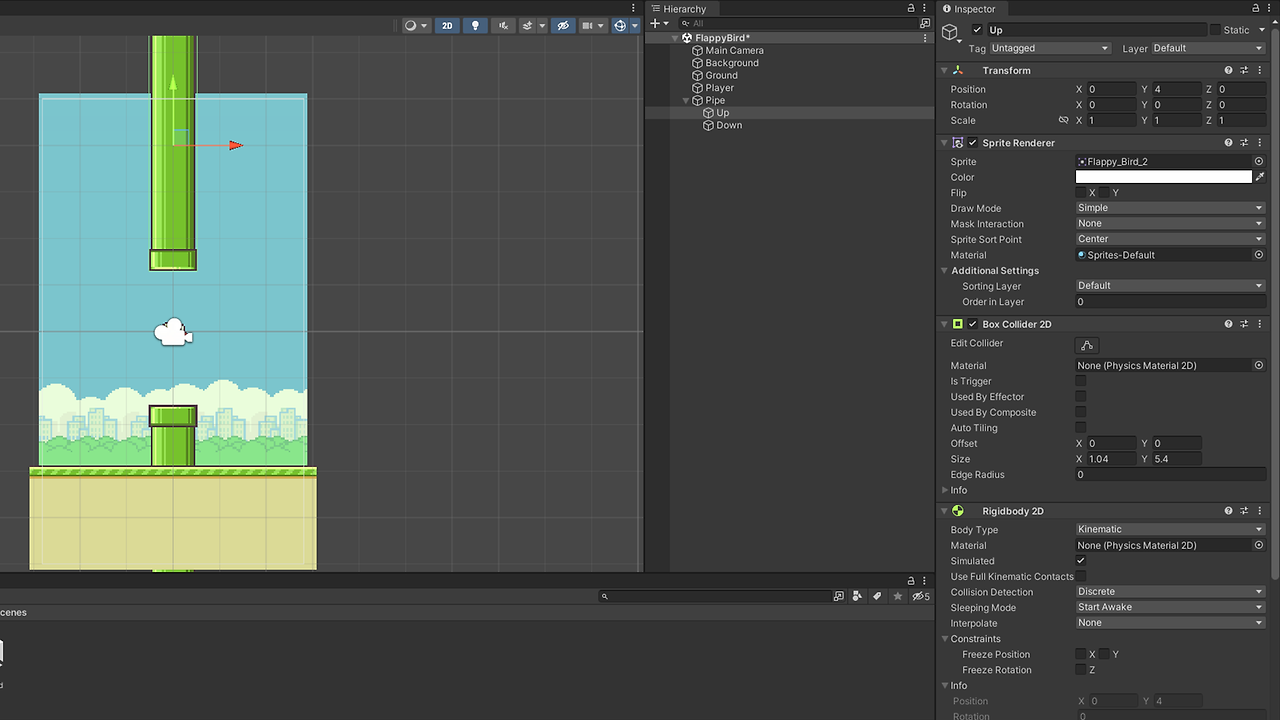This screenshot has height=720, width=1280.
Task: Uncheck the Simulated checkbox
Action: pos(1081,561)
